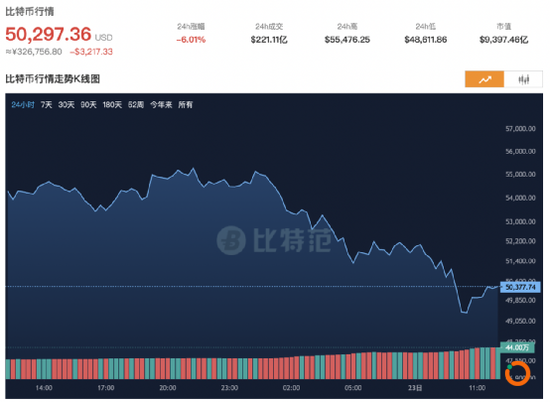
Task: Select the 24小时 time range
Action: point(23,105)
